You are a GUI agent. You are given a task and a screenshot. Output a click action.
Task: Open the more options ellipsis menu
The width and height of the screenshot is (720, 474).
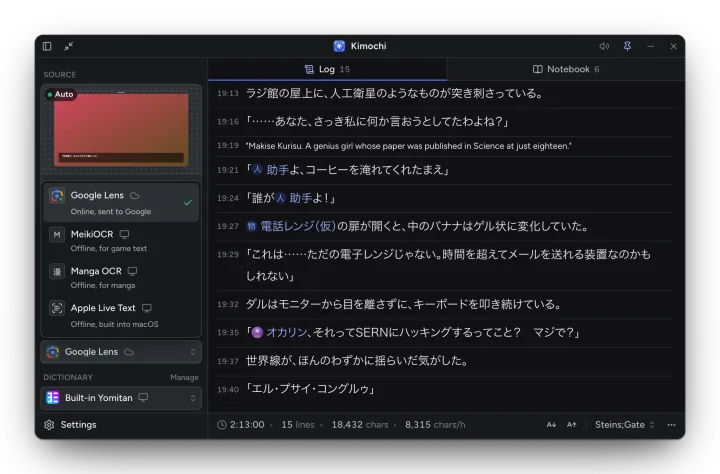(x=671, y=425)
